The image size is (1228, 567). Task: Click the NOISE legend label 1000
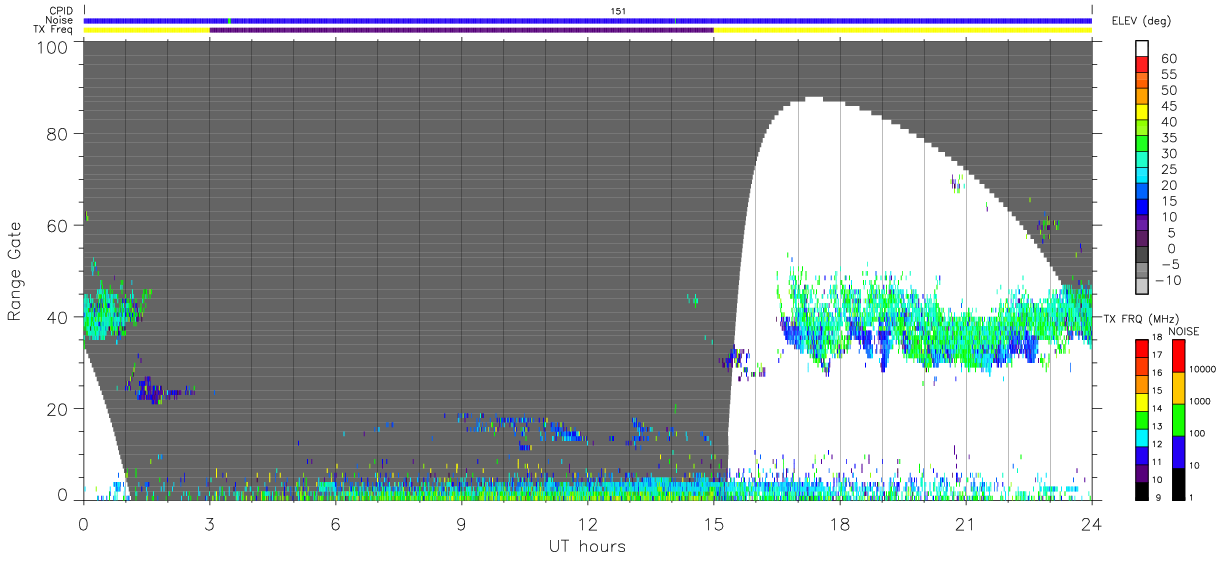pyautogui.click(x=1200, y=401)
